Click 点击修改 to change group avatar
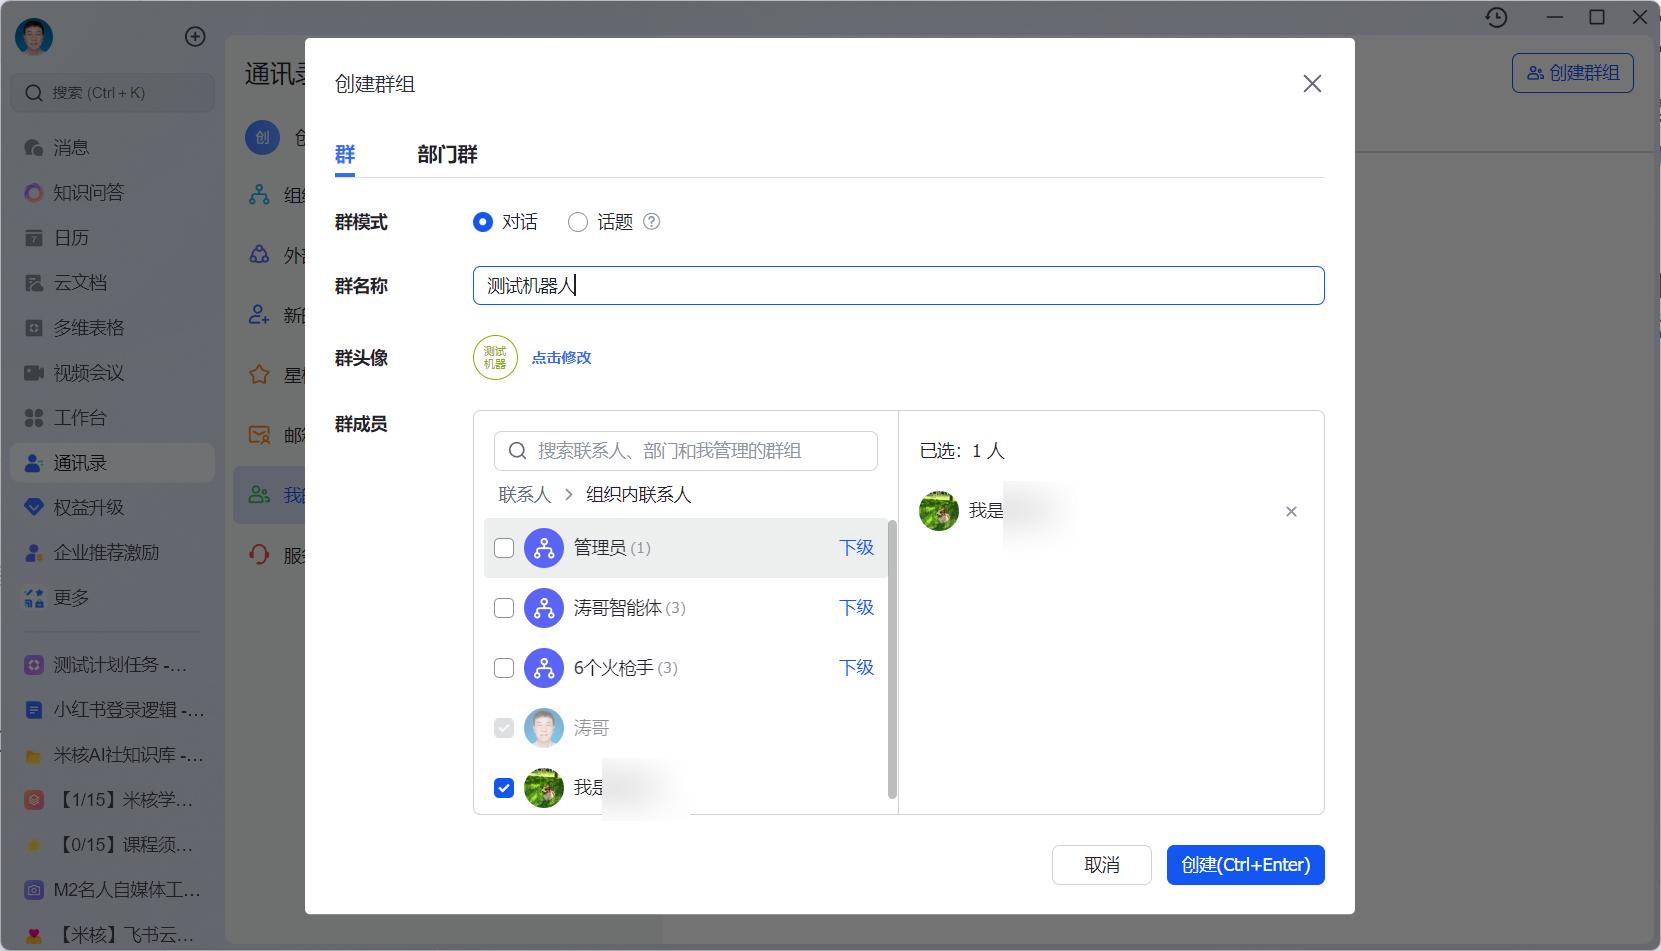The height and width of the screenshot is (951, 1661). click(x=561, y=358)
